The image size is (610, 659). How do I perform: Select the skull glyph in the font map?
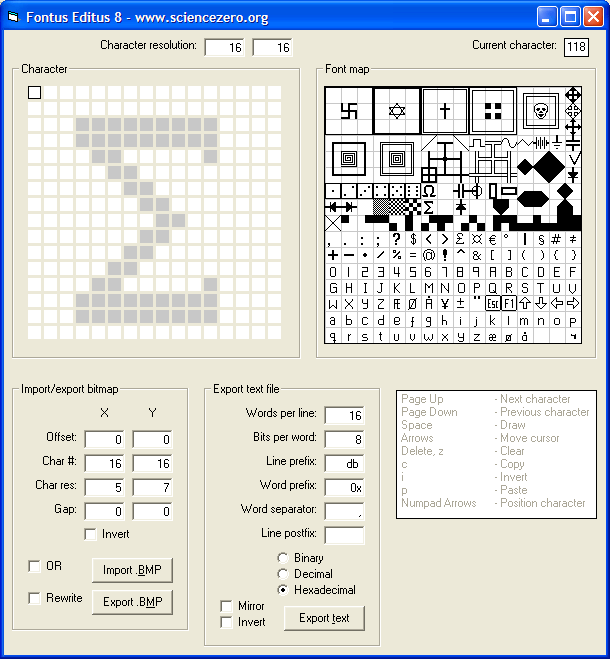point(541,110)
